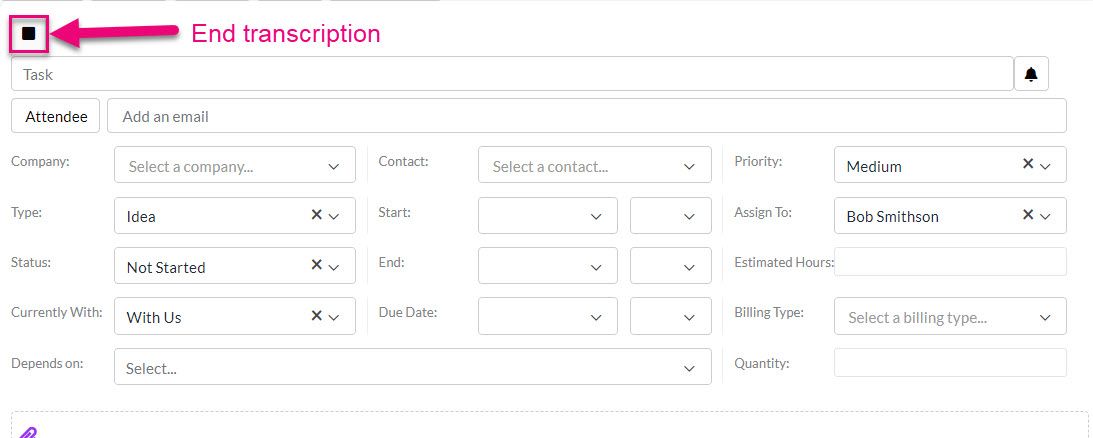This screenshot has height=438, width=1093.
Task: Click the Attendee button
Action: coord(56,116)
